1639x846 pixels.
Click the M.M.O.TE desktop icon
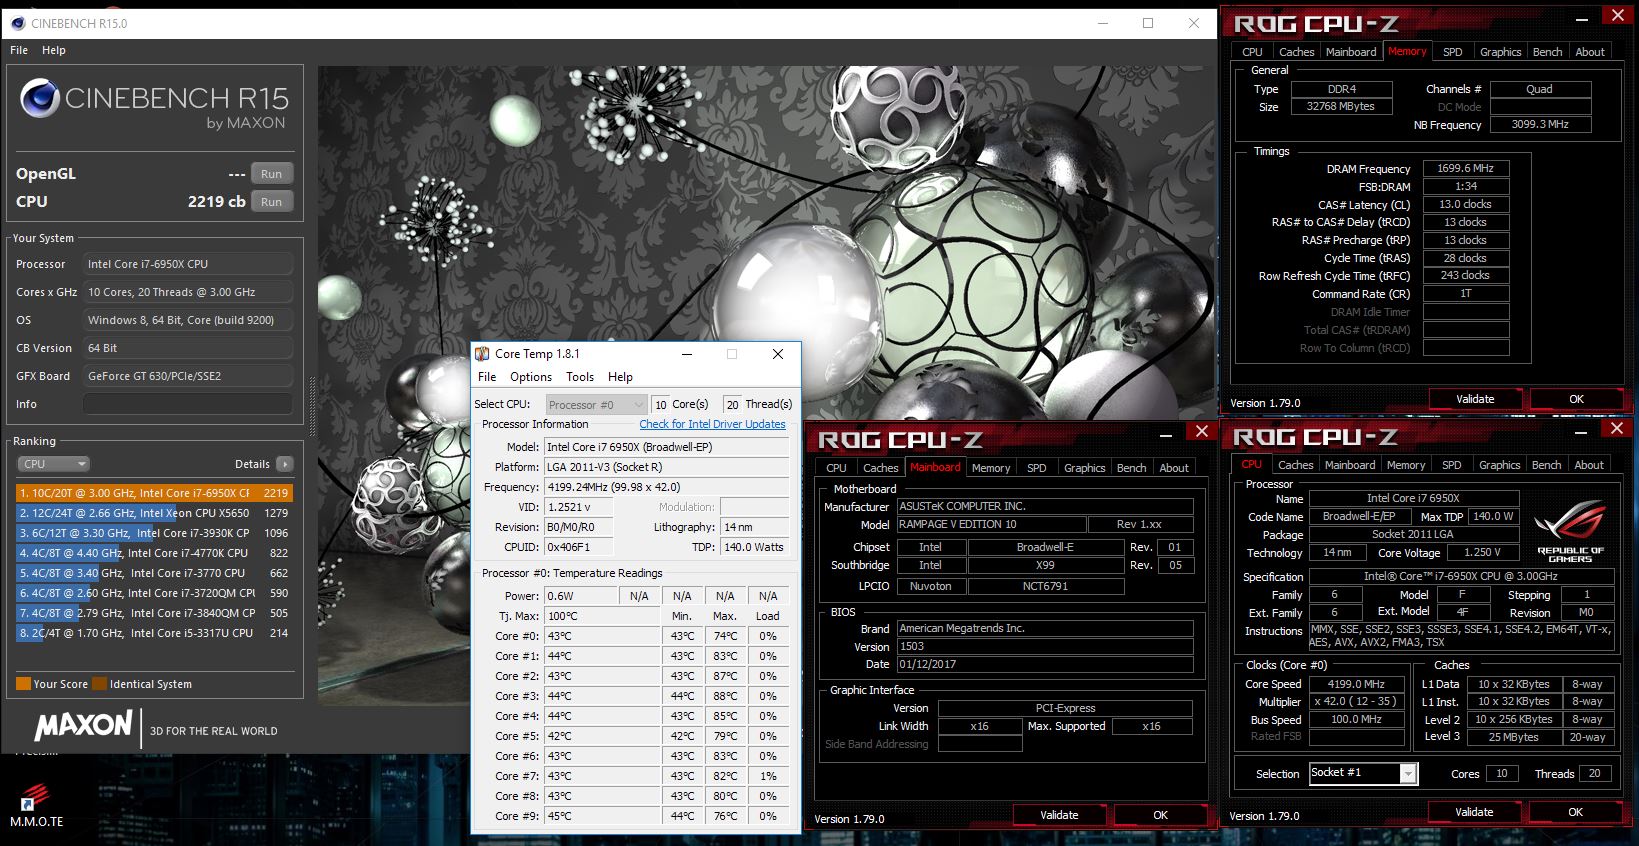pyautogui.click(x=36, y=805)
